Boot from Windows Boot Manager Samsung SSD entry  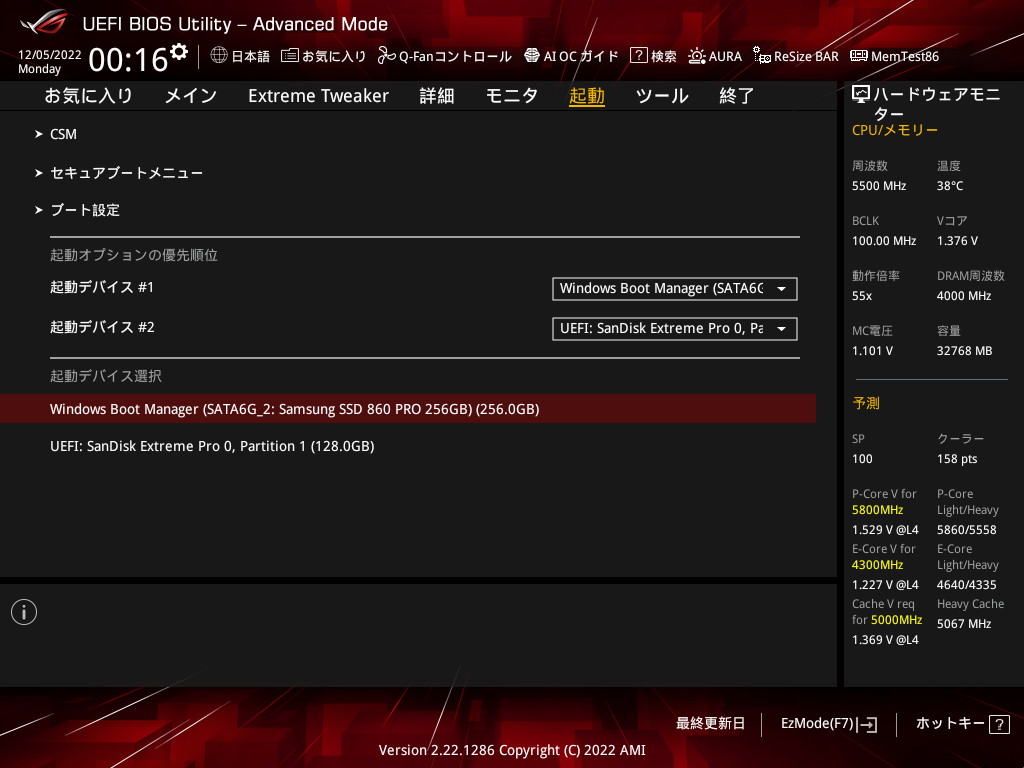point(408,409)
